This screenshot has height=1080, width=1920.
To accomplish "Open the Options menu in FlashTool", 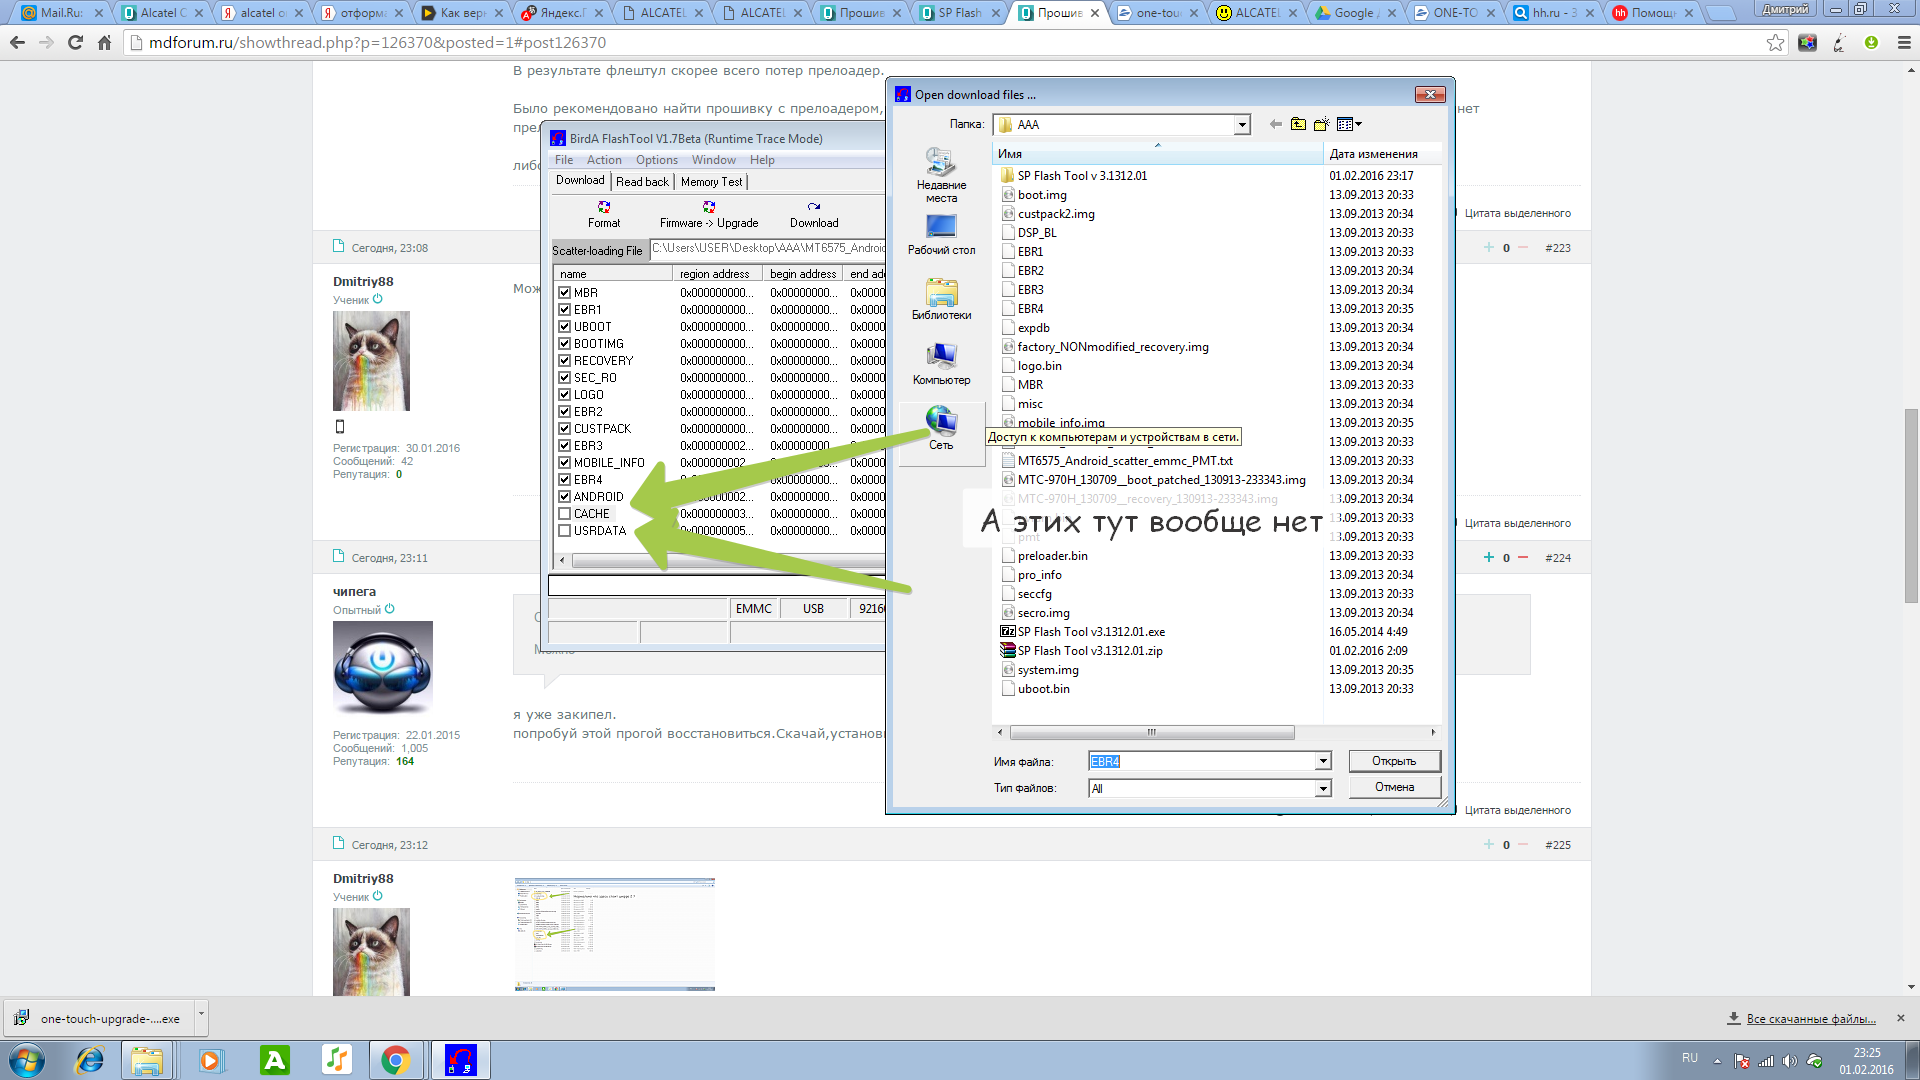I will [656, 160].
